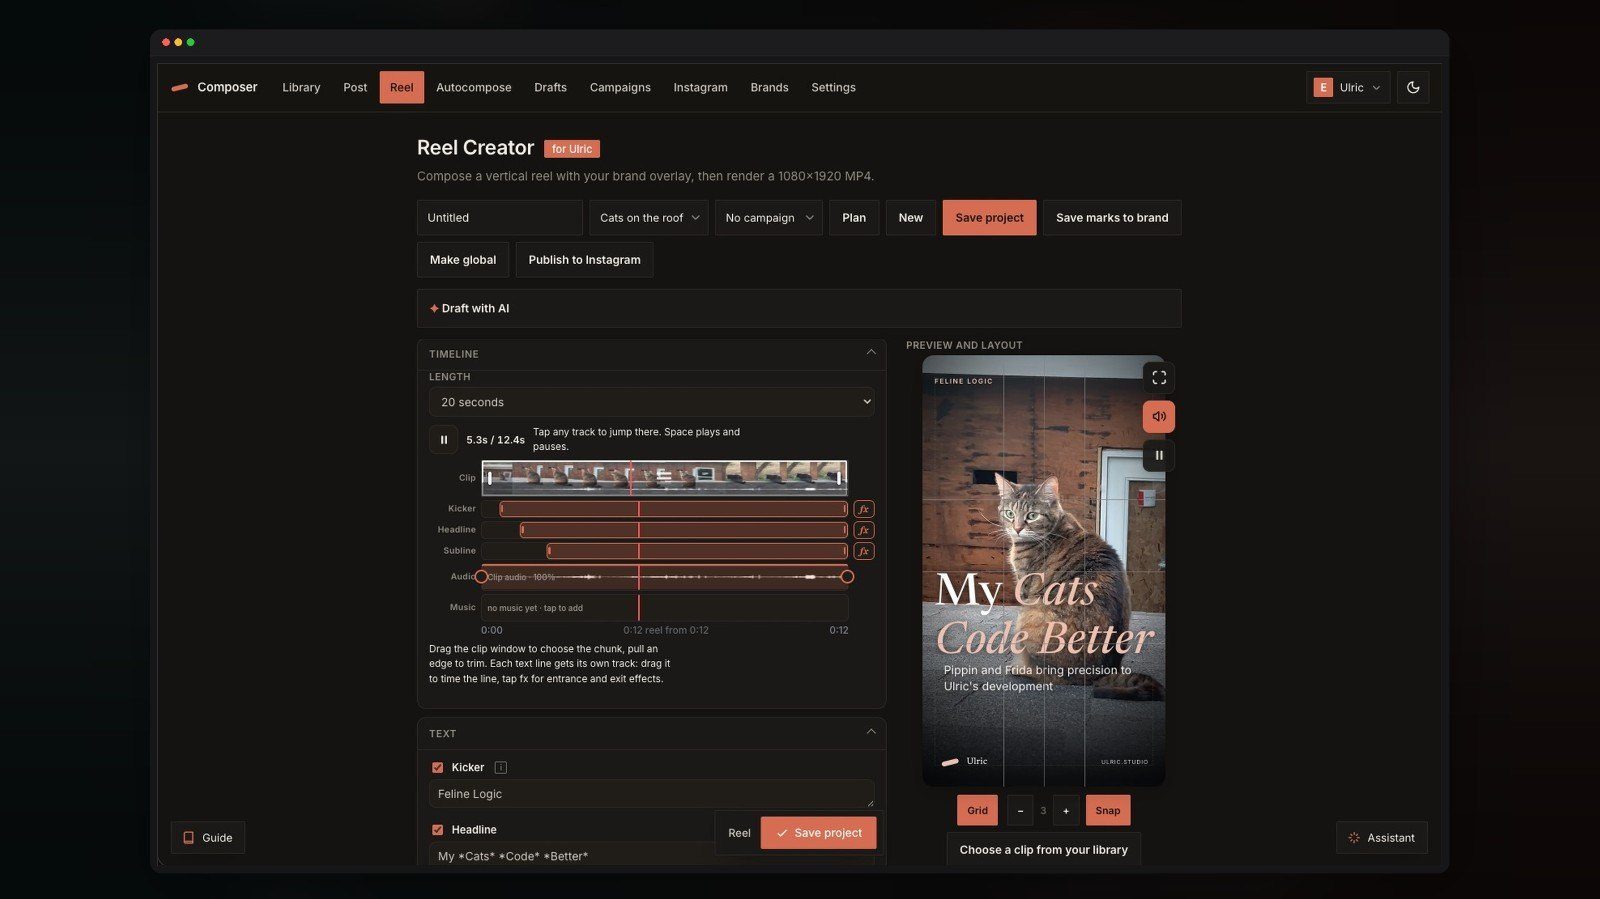Open fx effects for Kicker track
The width and height of the screenshot is (1600, 899).
[864, 509]
